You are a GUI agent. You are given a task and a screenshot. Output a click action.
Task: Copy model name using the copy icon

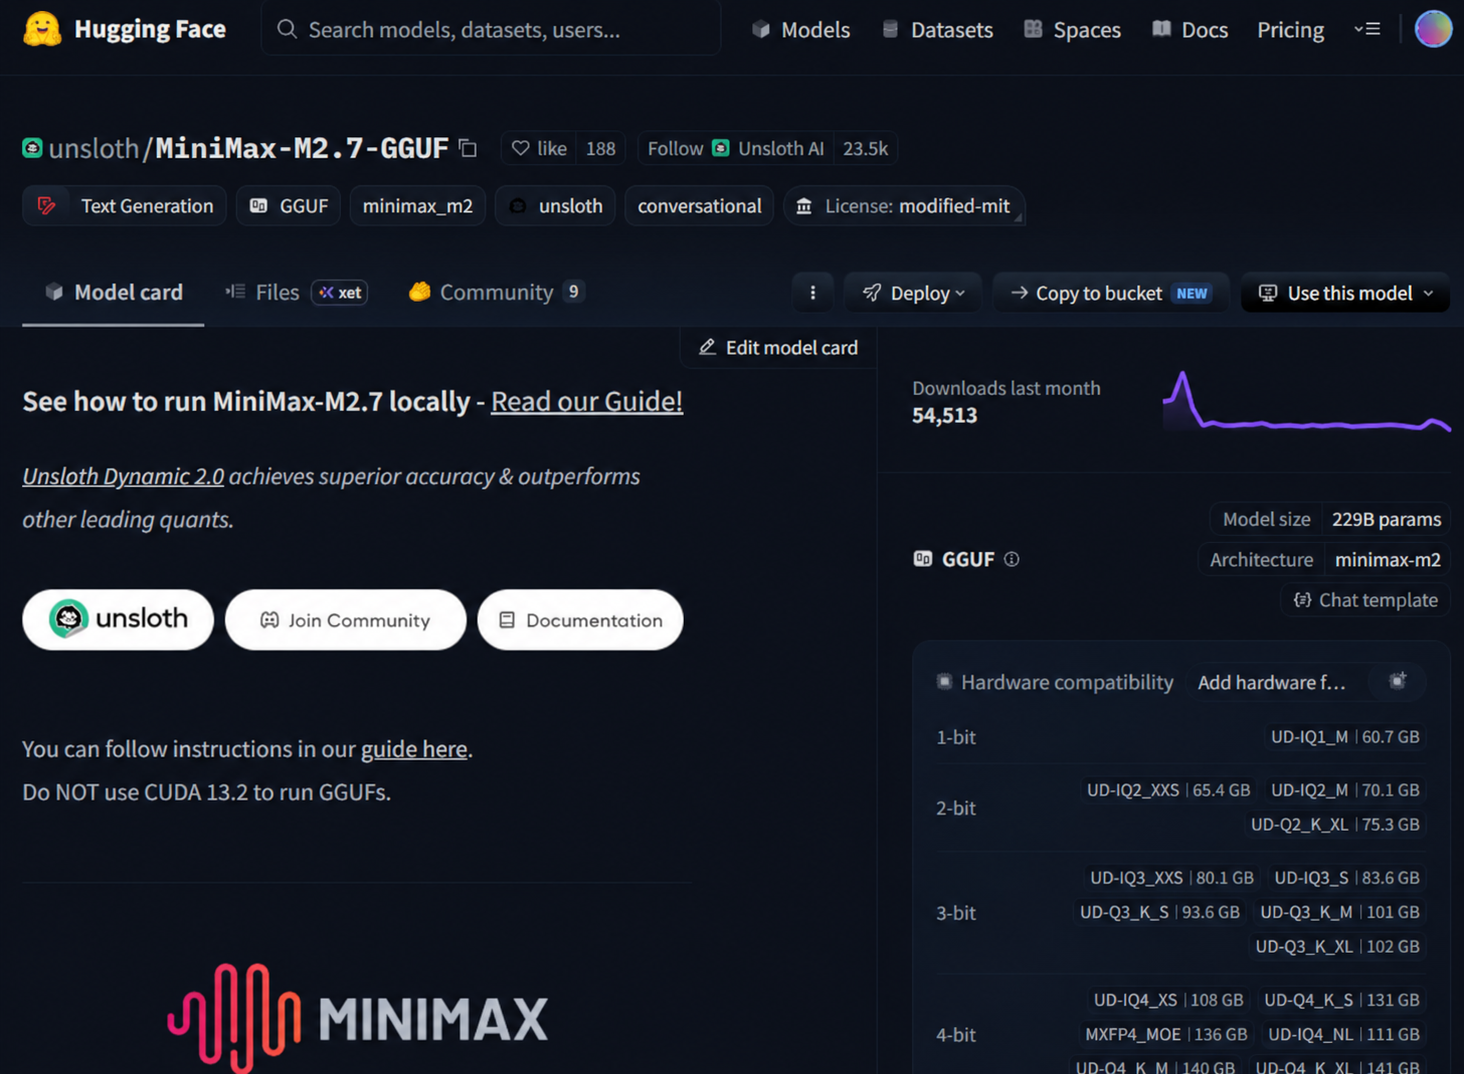[468, 148]
